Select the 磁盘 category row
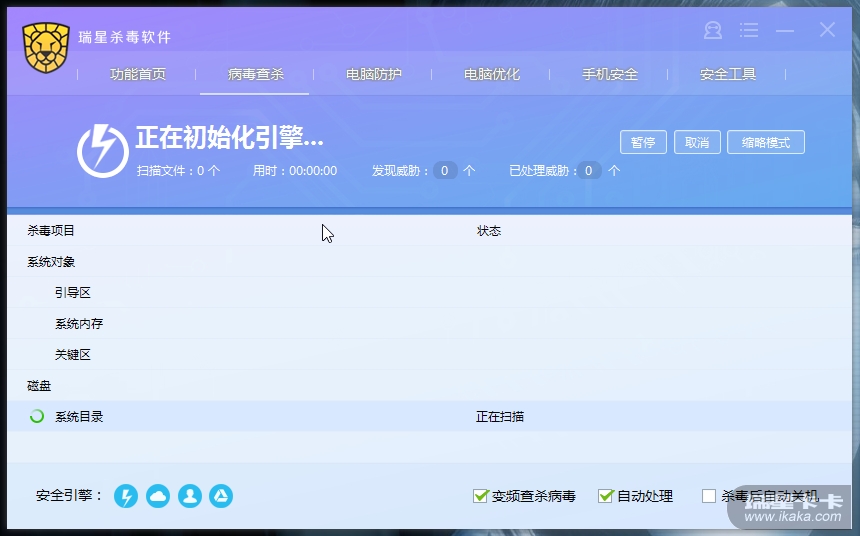 429,386
